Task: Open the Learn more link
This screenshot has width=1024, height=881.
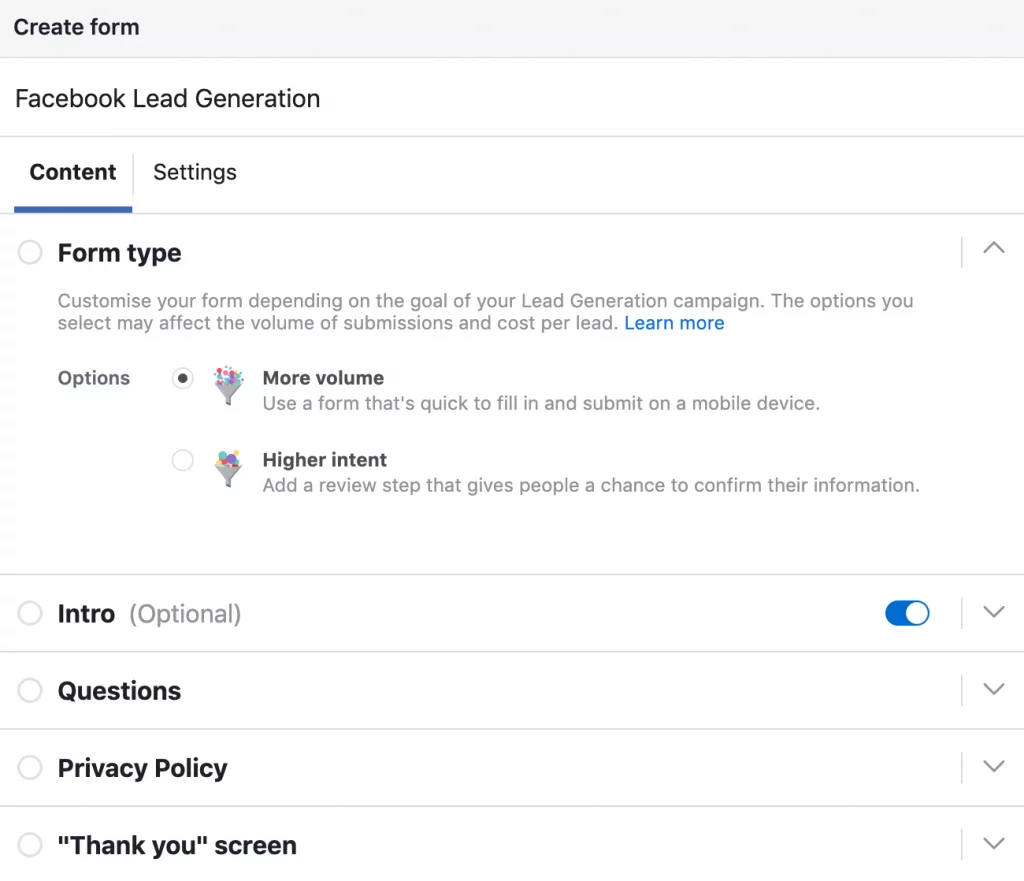Action: [x=674, y=323]
